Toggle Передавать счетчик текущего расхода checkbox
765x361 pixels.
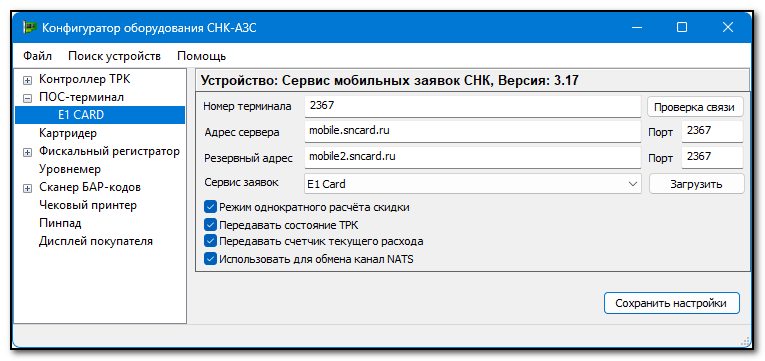point(210,241)
